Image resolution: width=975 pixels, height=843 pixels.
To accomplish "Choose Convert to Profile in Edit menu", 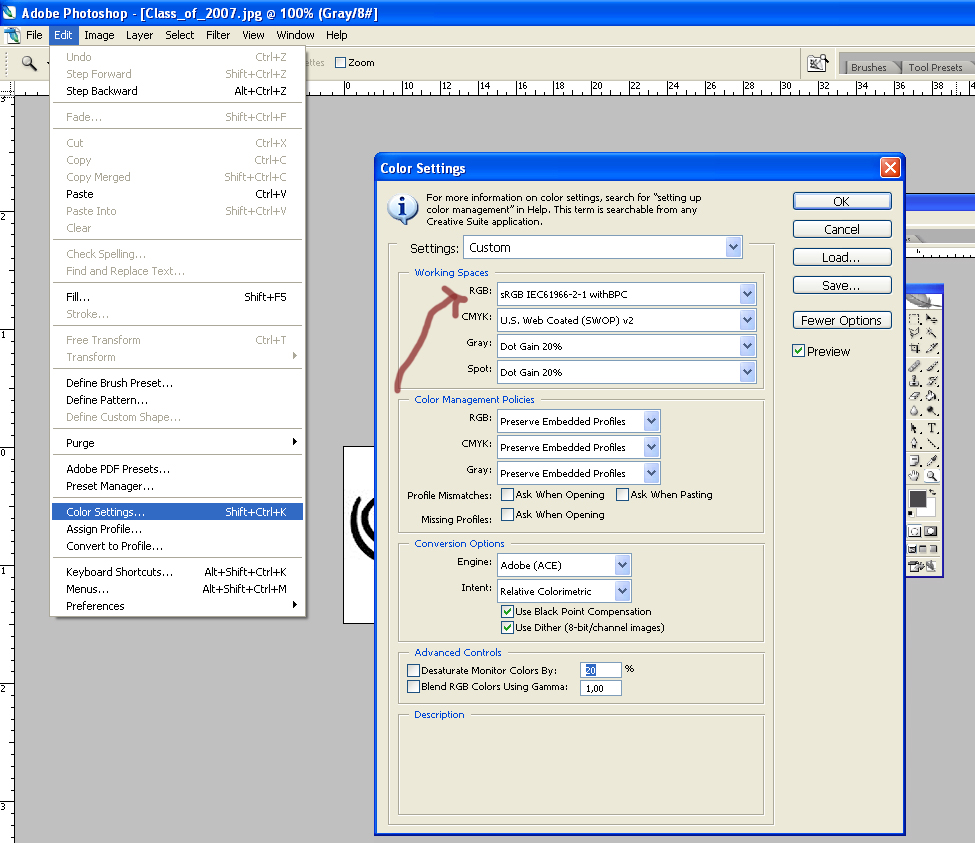I will pyautogui.click(x=177, y=546).
